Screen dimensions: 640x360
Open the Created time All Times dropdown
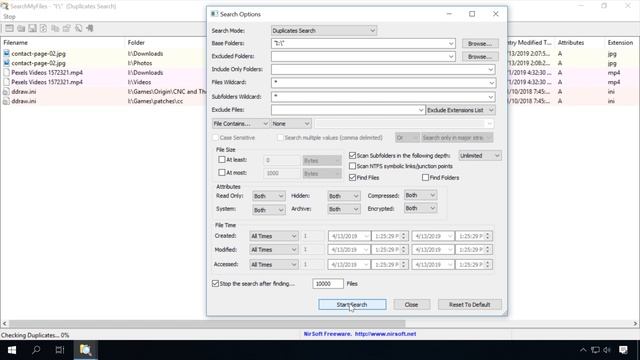[x=273, y=236]
